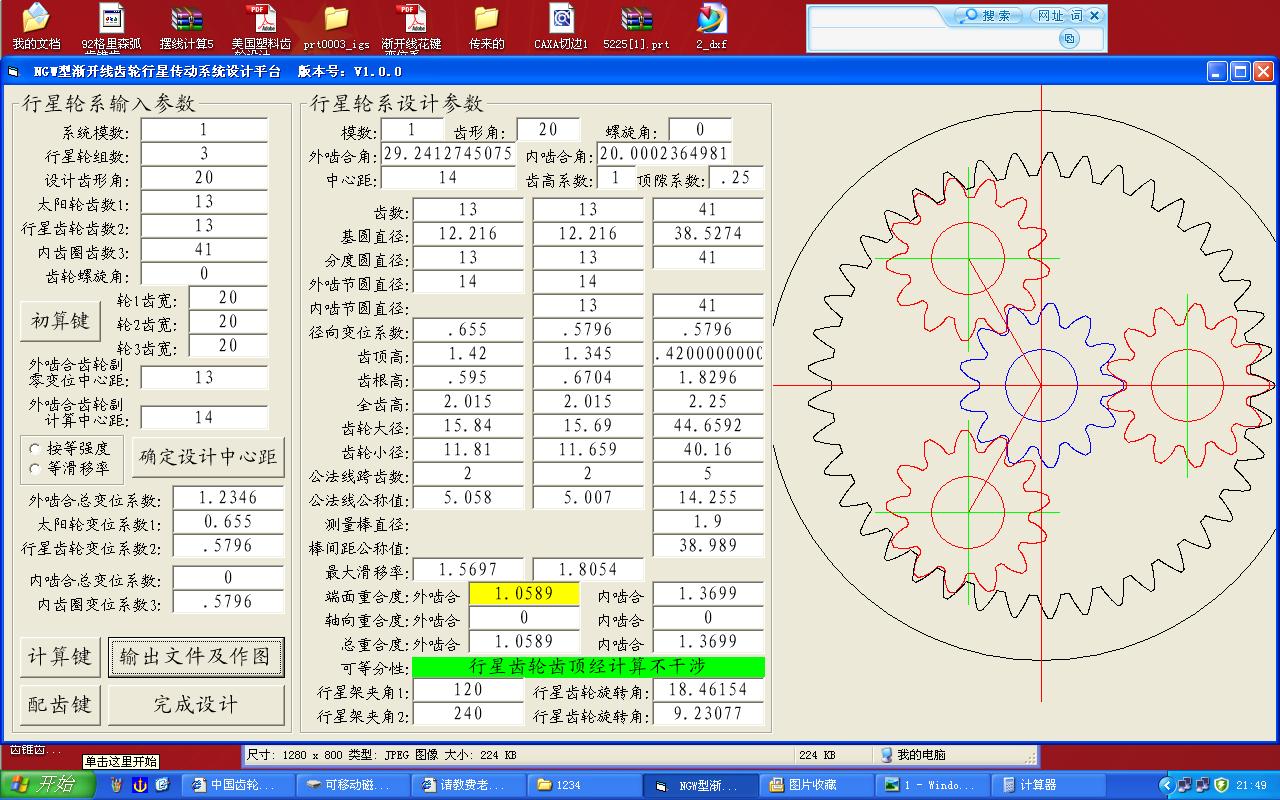
Task: Click the 轮1齿宽 input field
Action: (x=228, y=298)
